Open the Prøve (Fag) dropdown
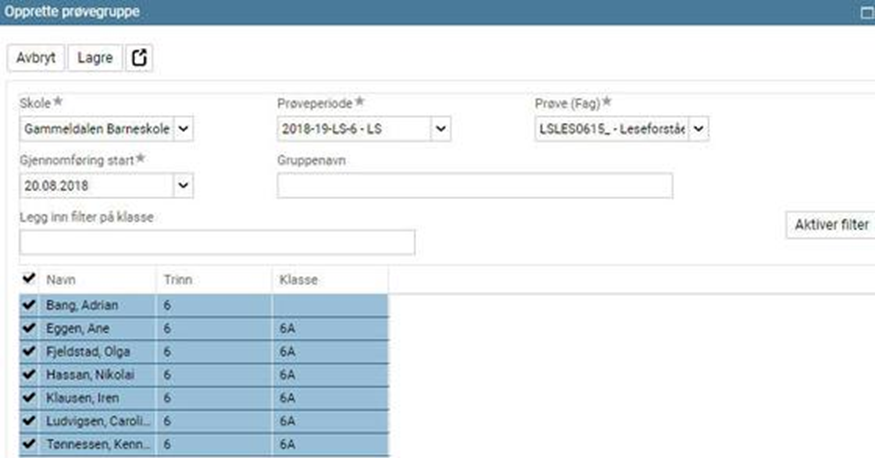Image resolution: width=875 pixels, height=458 pixels. (699, 129)
